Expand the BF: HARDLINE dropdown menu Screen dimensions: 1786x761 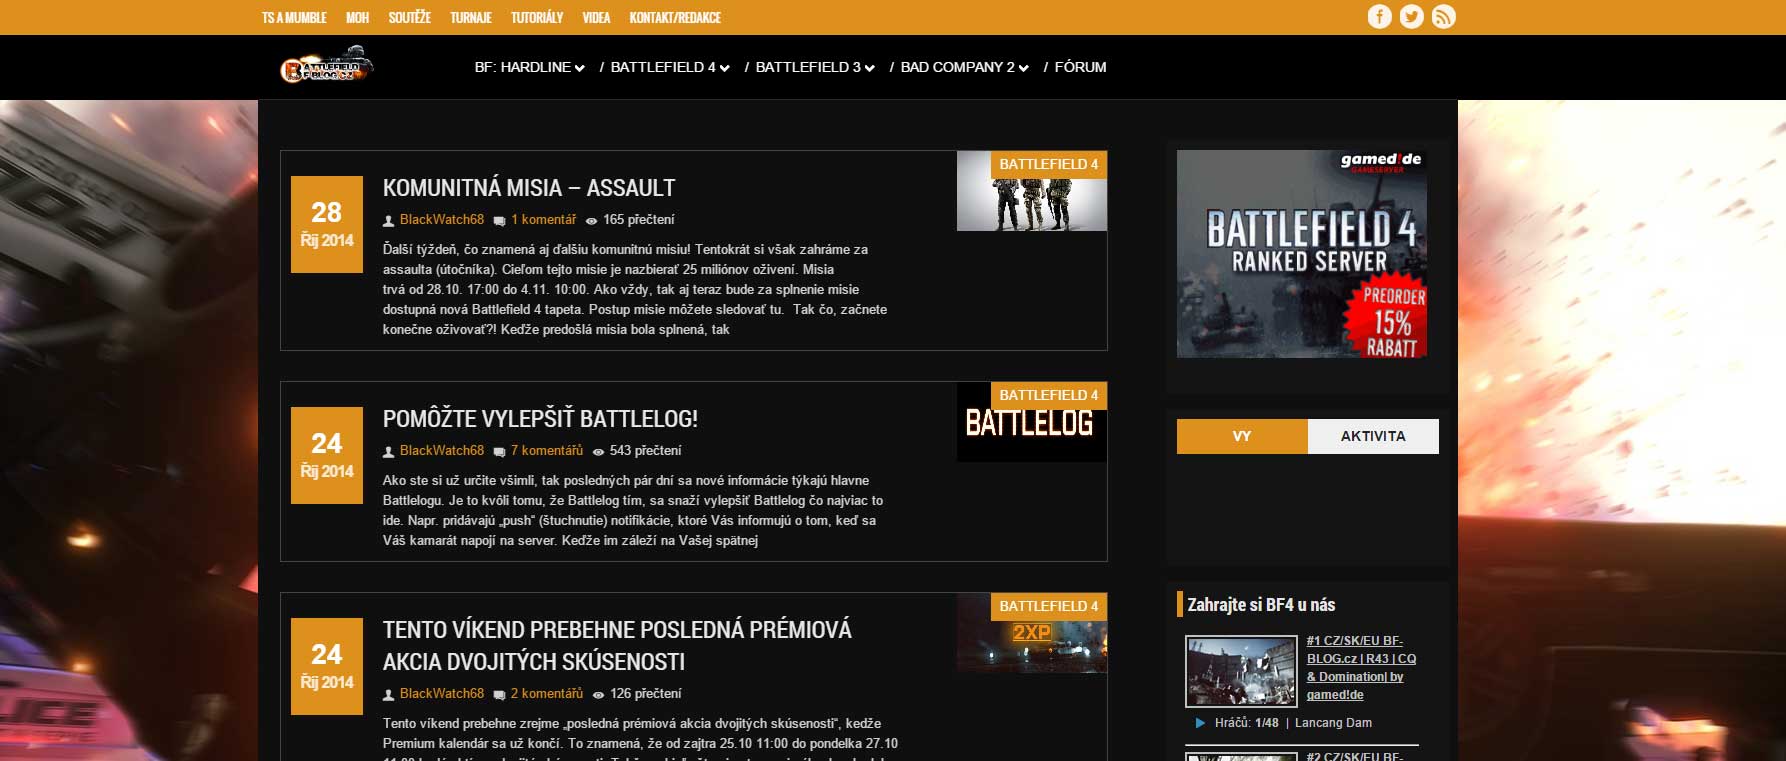pyautogui.click(x=529, y=67)
